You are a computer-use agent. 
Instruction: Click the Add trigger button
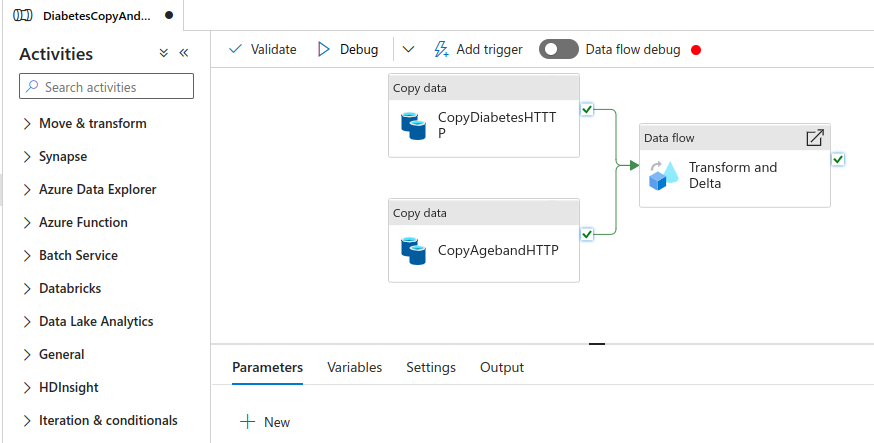478,49
